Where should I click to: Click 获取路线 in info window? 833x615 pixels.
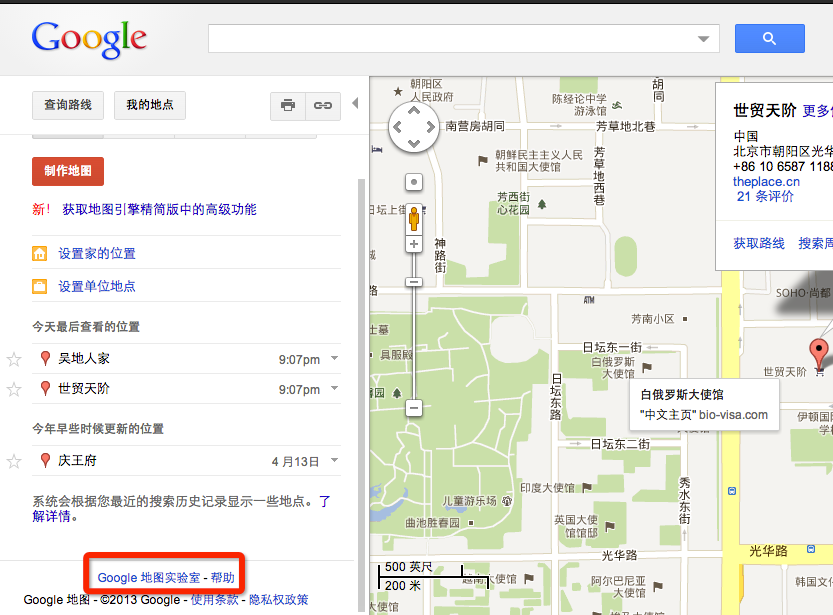tap(759, 243)
